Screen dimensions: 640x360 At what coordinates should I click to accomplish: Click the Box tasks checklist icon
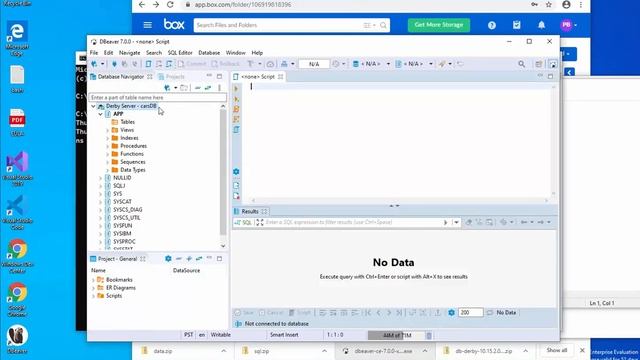tap(517, 25)
